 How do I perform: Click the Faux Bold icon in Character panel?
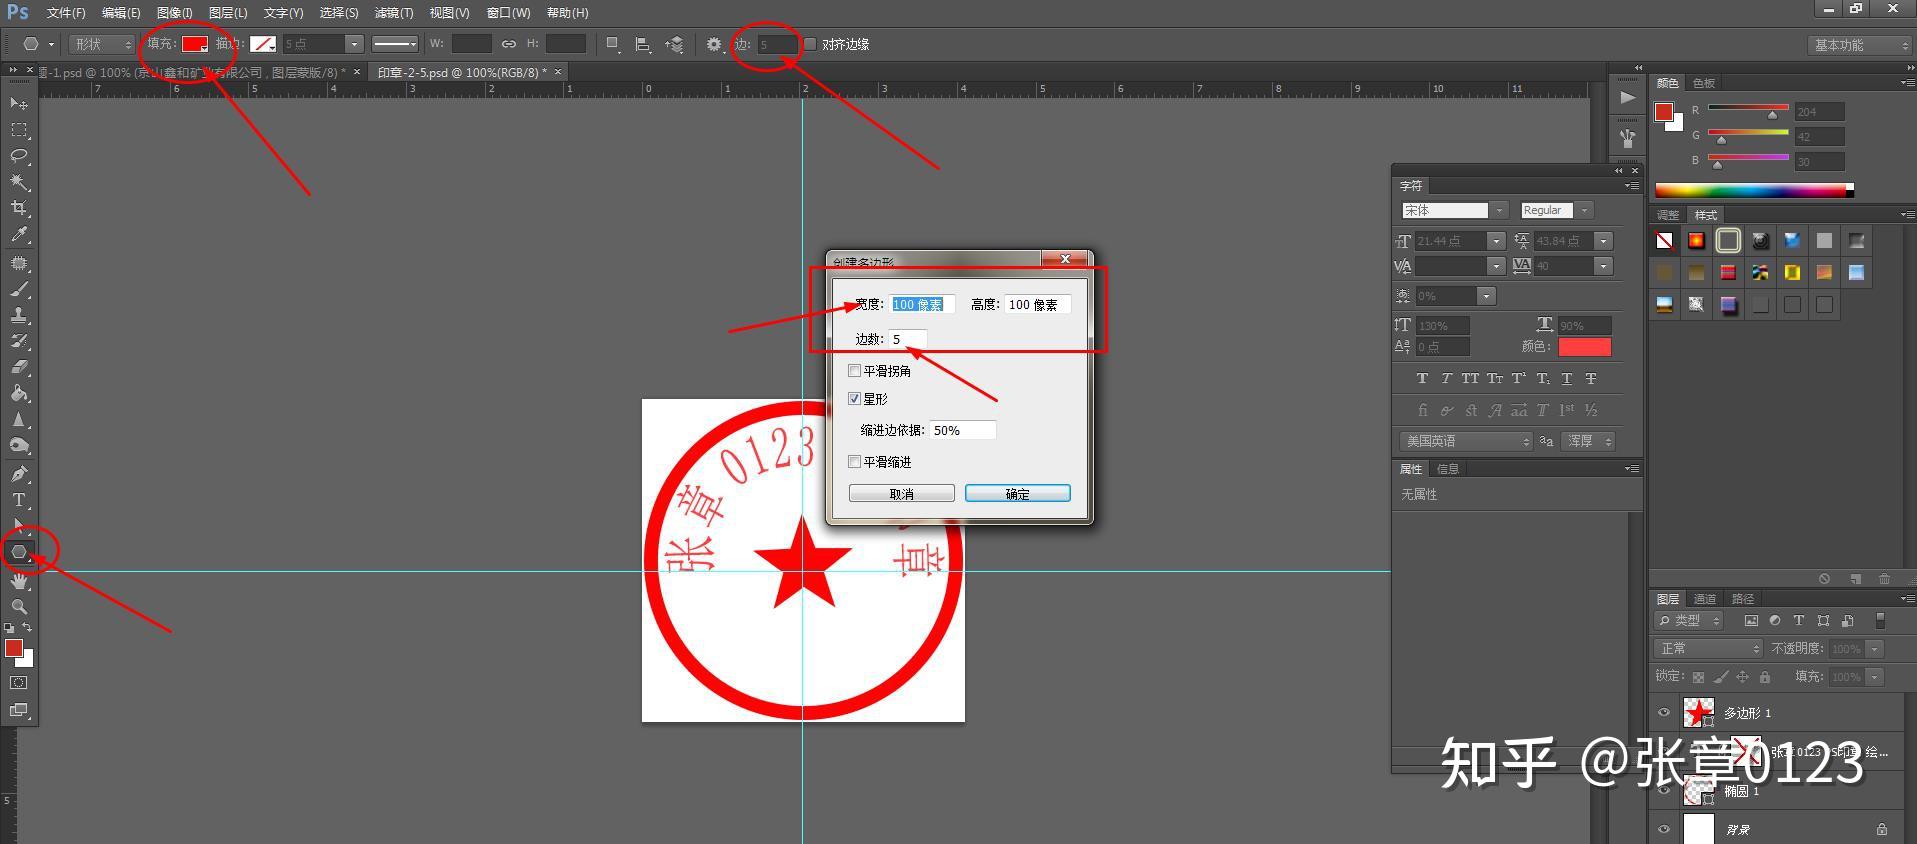click(1422, 378)
